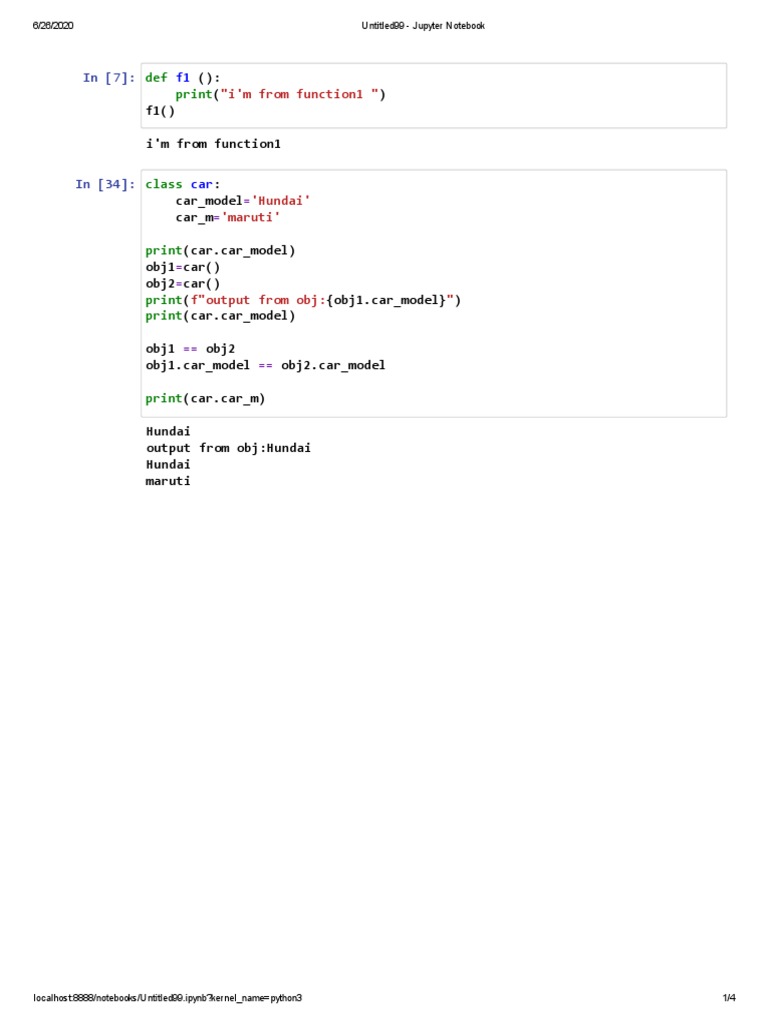The height and width of the screenshot is (1024, 768).
Task: Click the output line 'output from obj:Hundai'
Action: pos(228,448)
